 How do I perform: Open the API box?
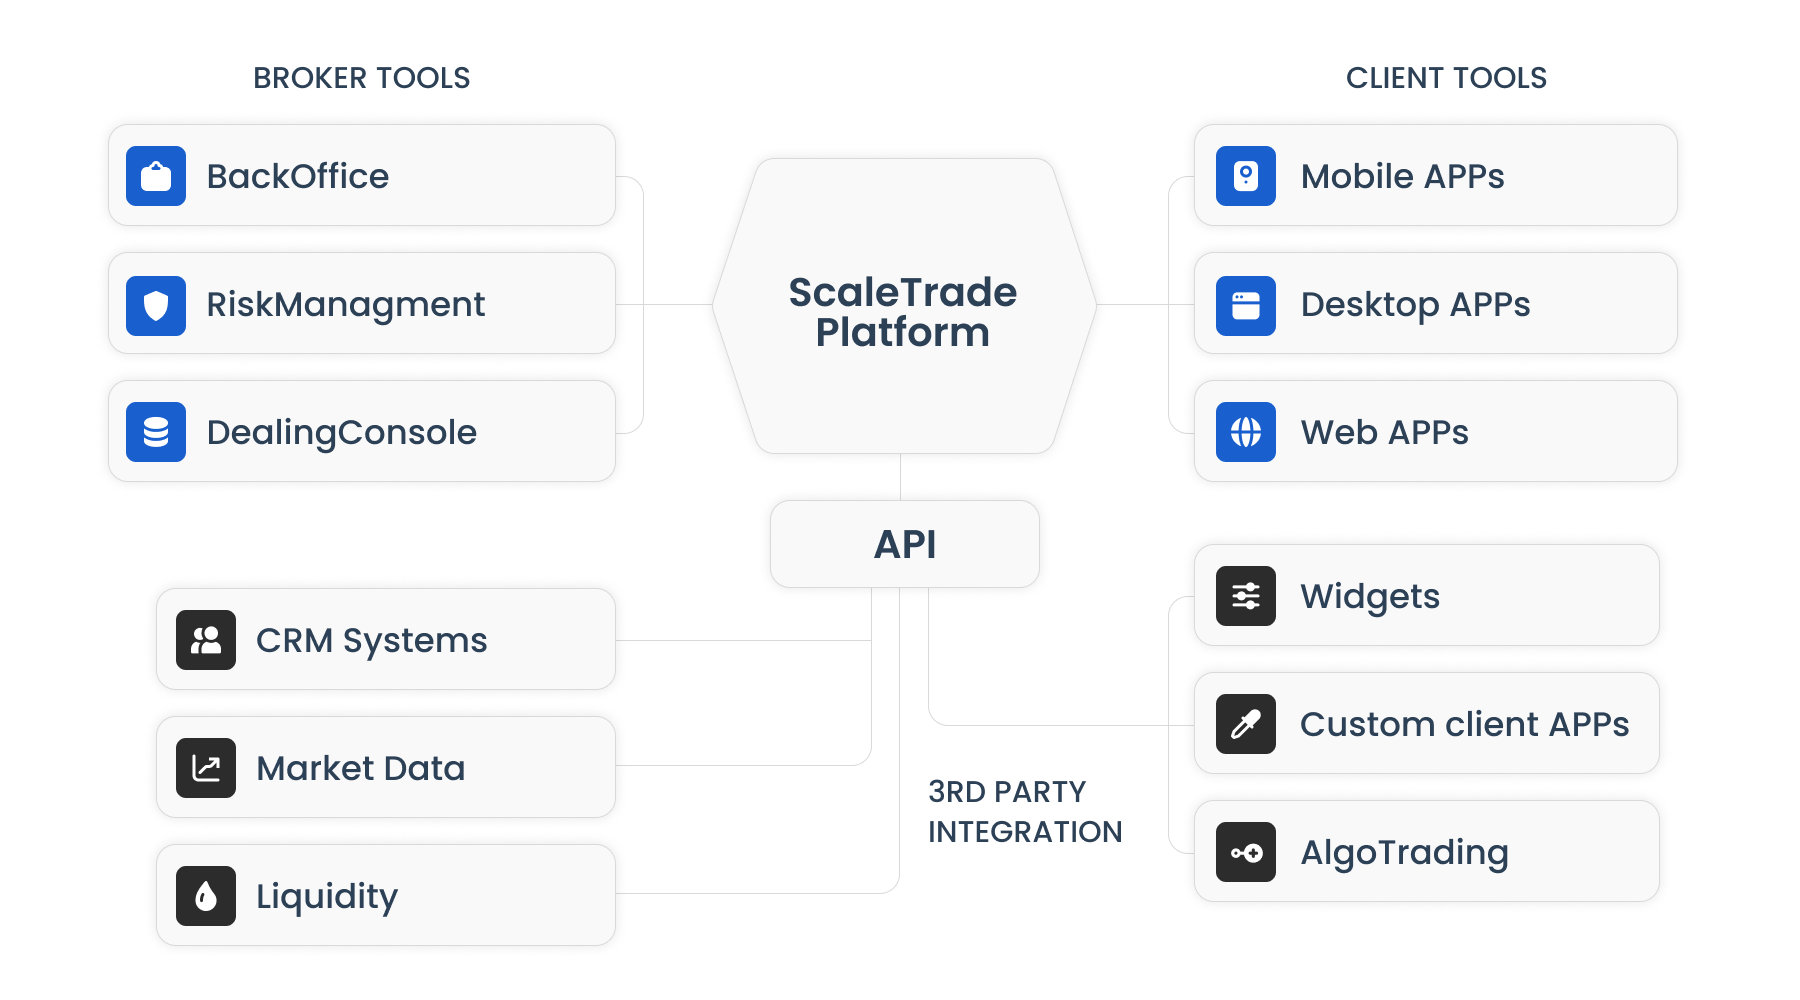click(x=905, y=544)
